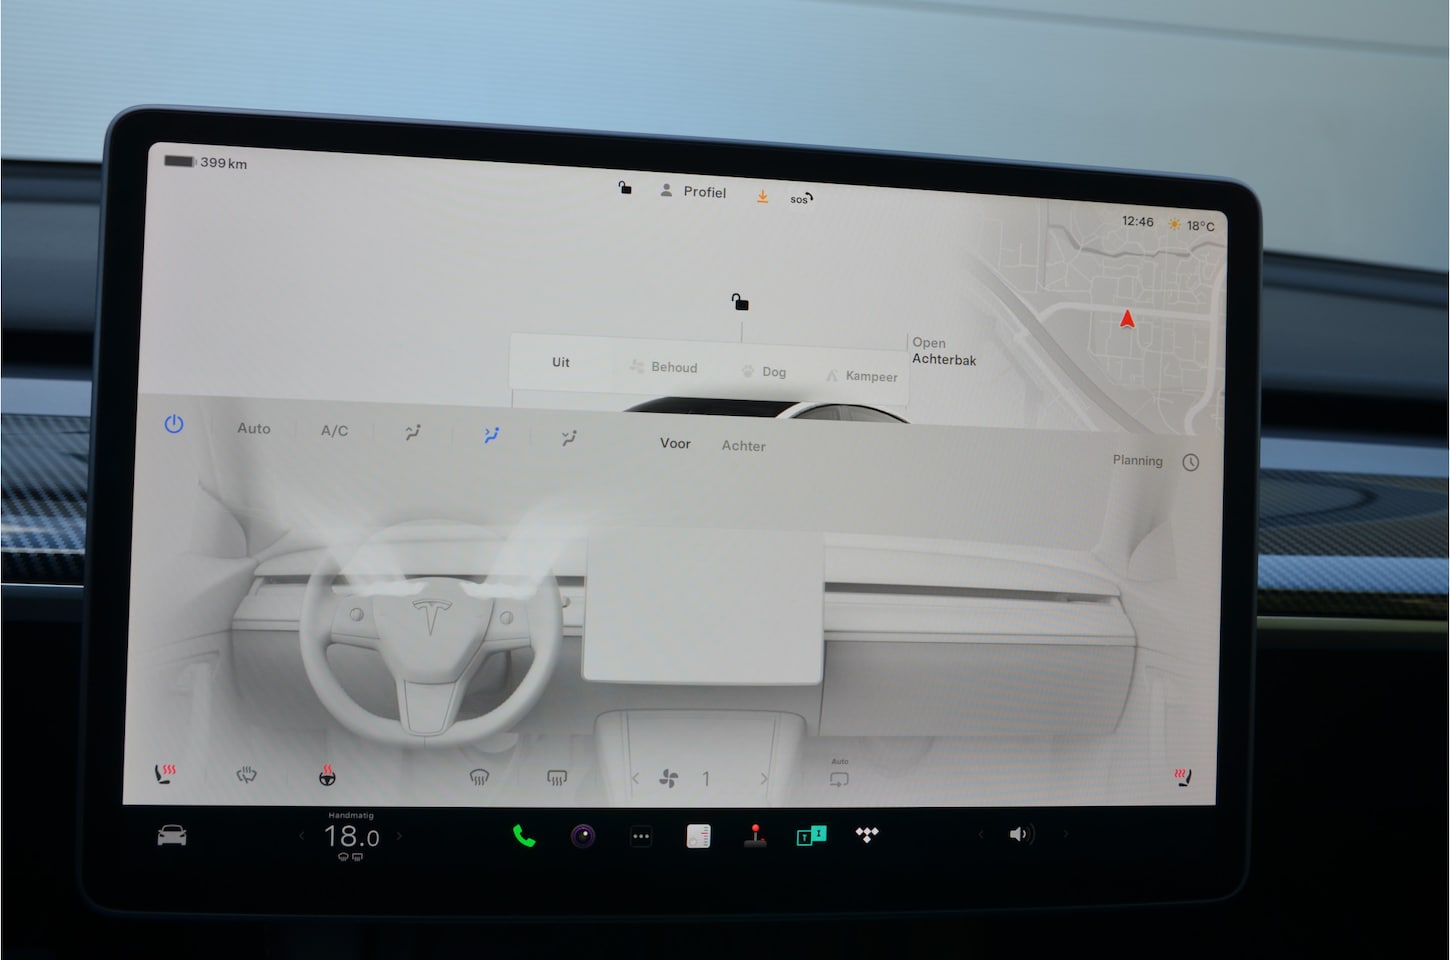Turn off climate with the power icon
The width and height of the screenshot is (1450, 960).
pos(174,424)
